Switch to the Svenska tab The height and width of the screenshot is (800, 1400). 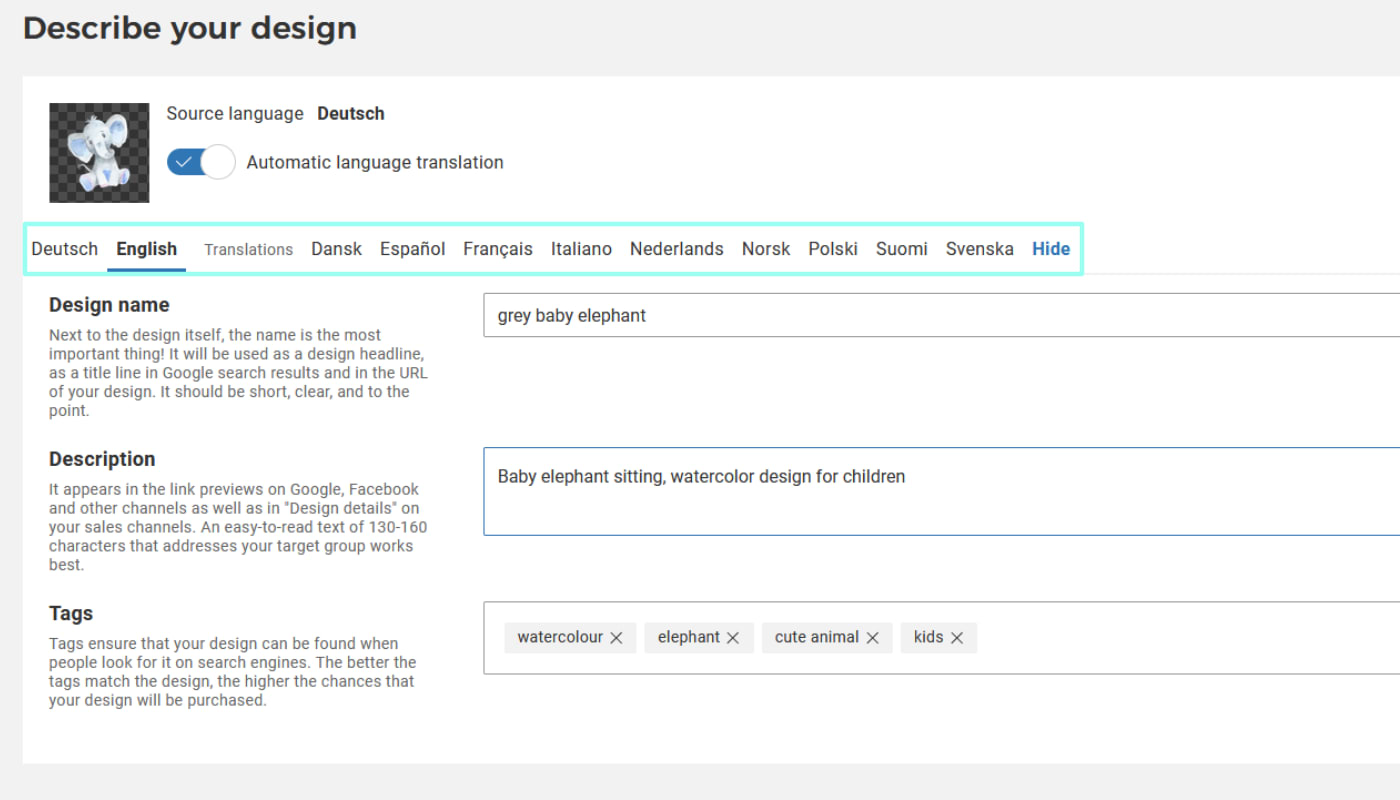pyautogui.click(x=979, y=249)
